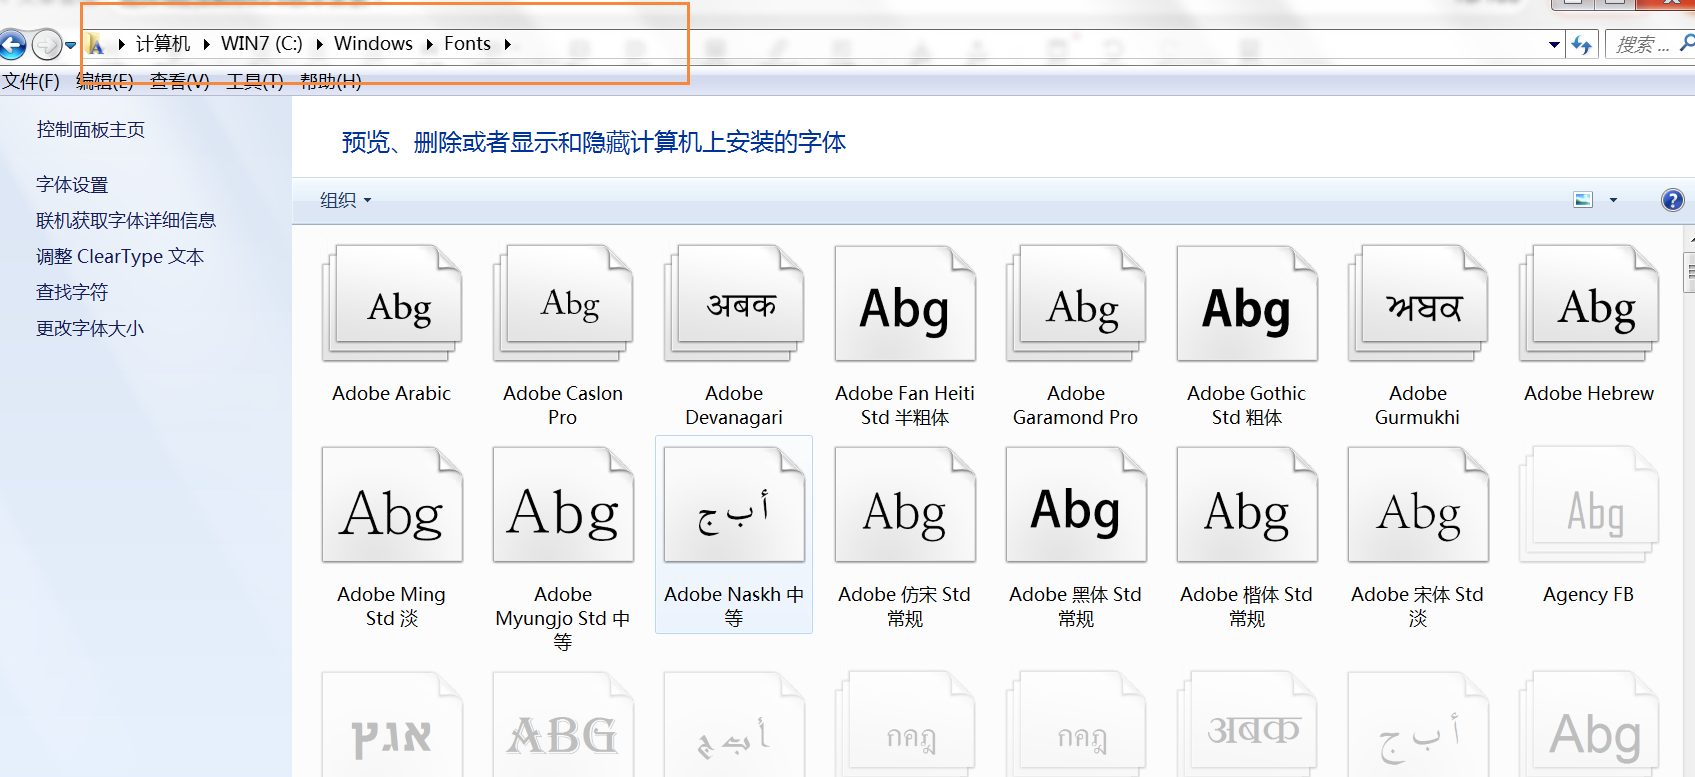The image size is (1695, 777).
Task: Expand arrow after 计算机 in breadcrumb
Action: click(206, 44)
